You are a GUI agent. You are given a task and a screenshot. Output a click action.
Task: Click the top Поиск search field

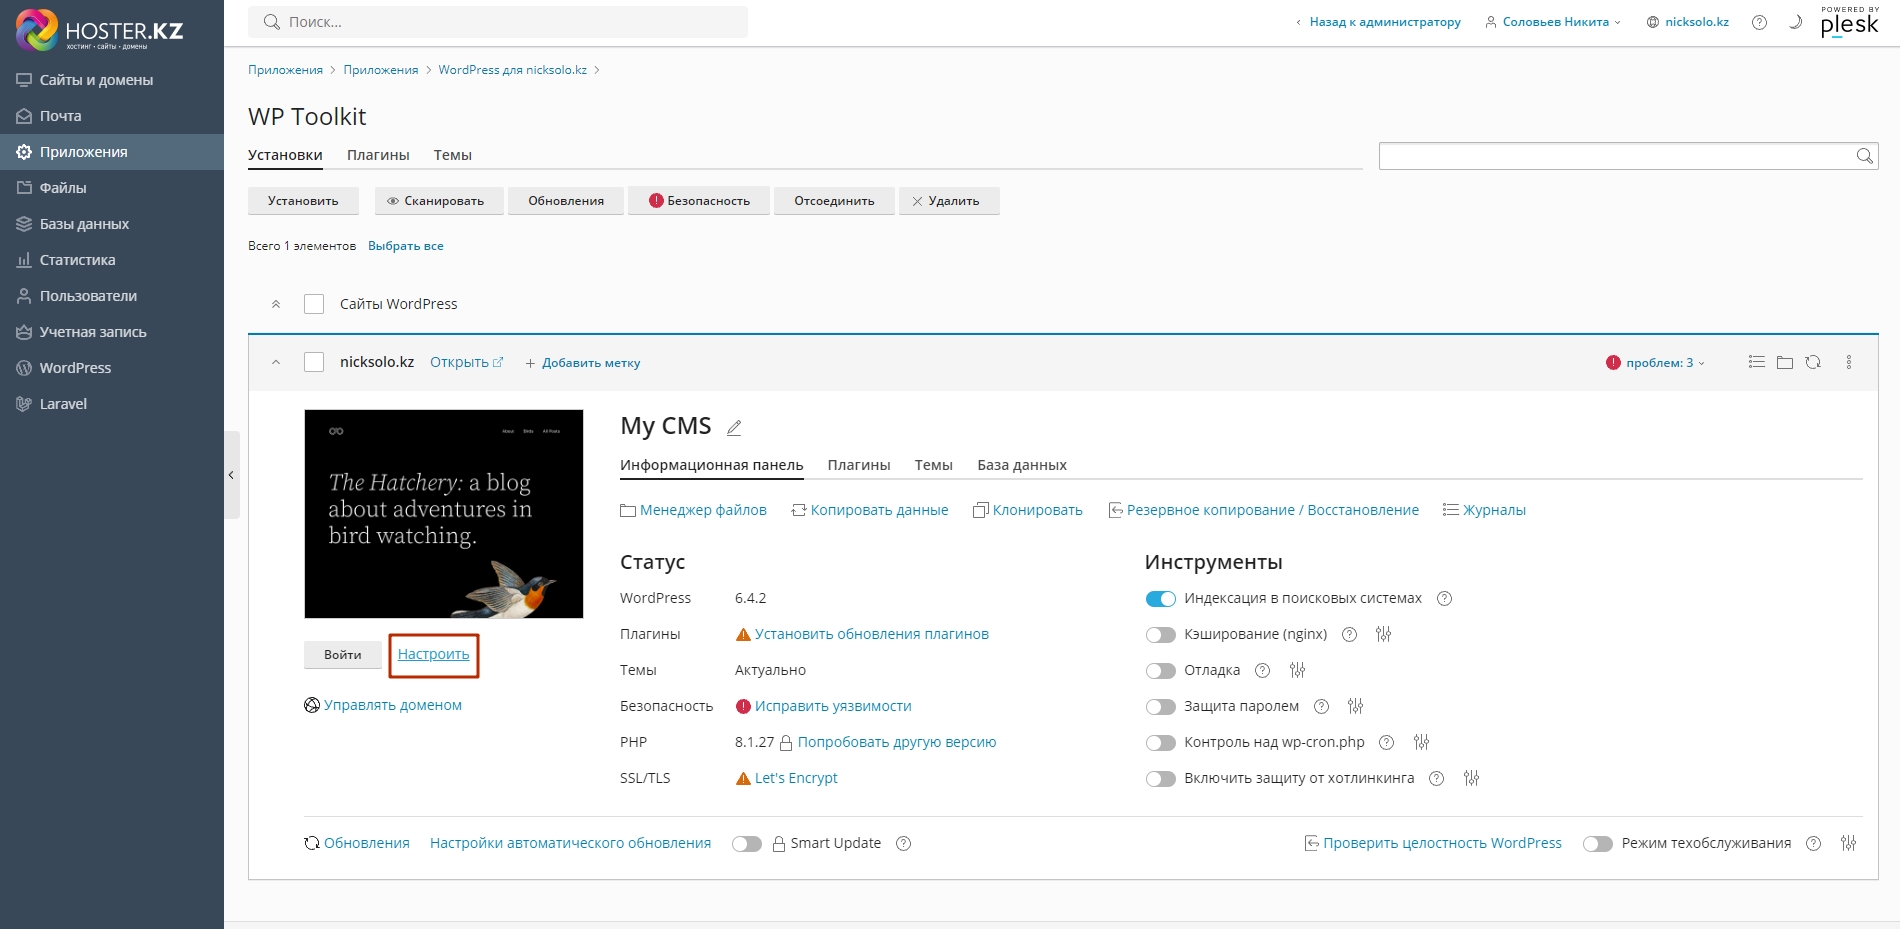pos(498,22)
